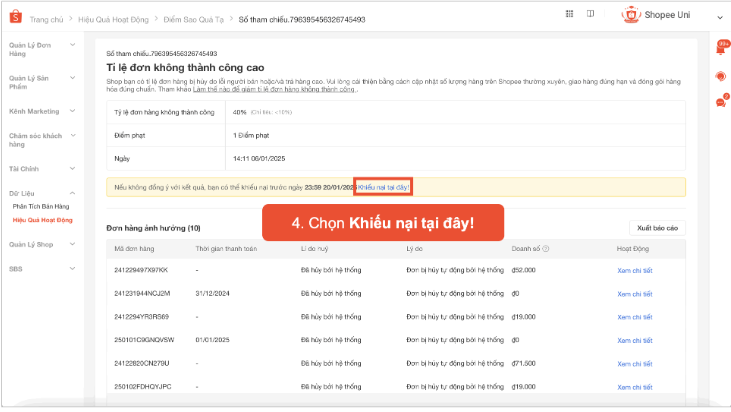Click the Khiếu nại tại đây! link
The width and height of the screenshot is (731, 412).
coord(383,187)
